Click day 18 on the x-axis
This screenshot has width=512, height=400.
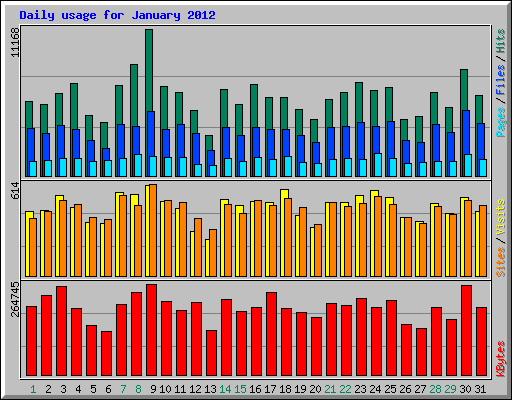(x=285, y=389)
